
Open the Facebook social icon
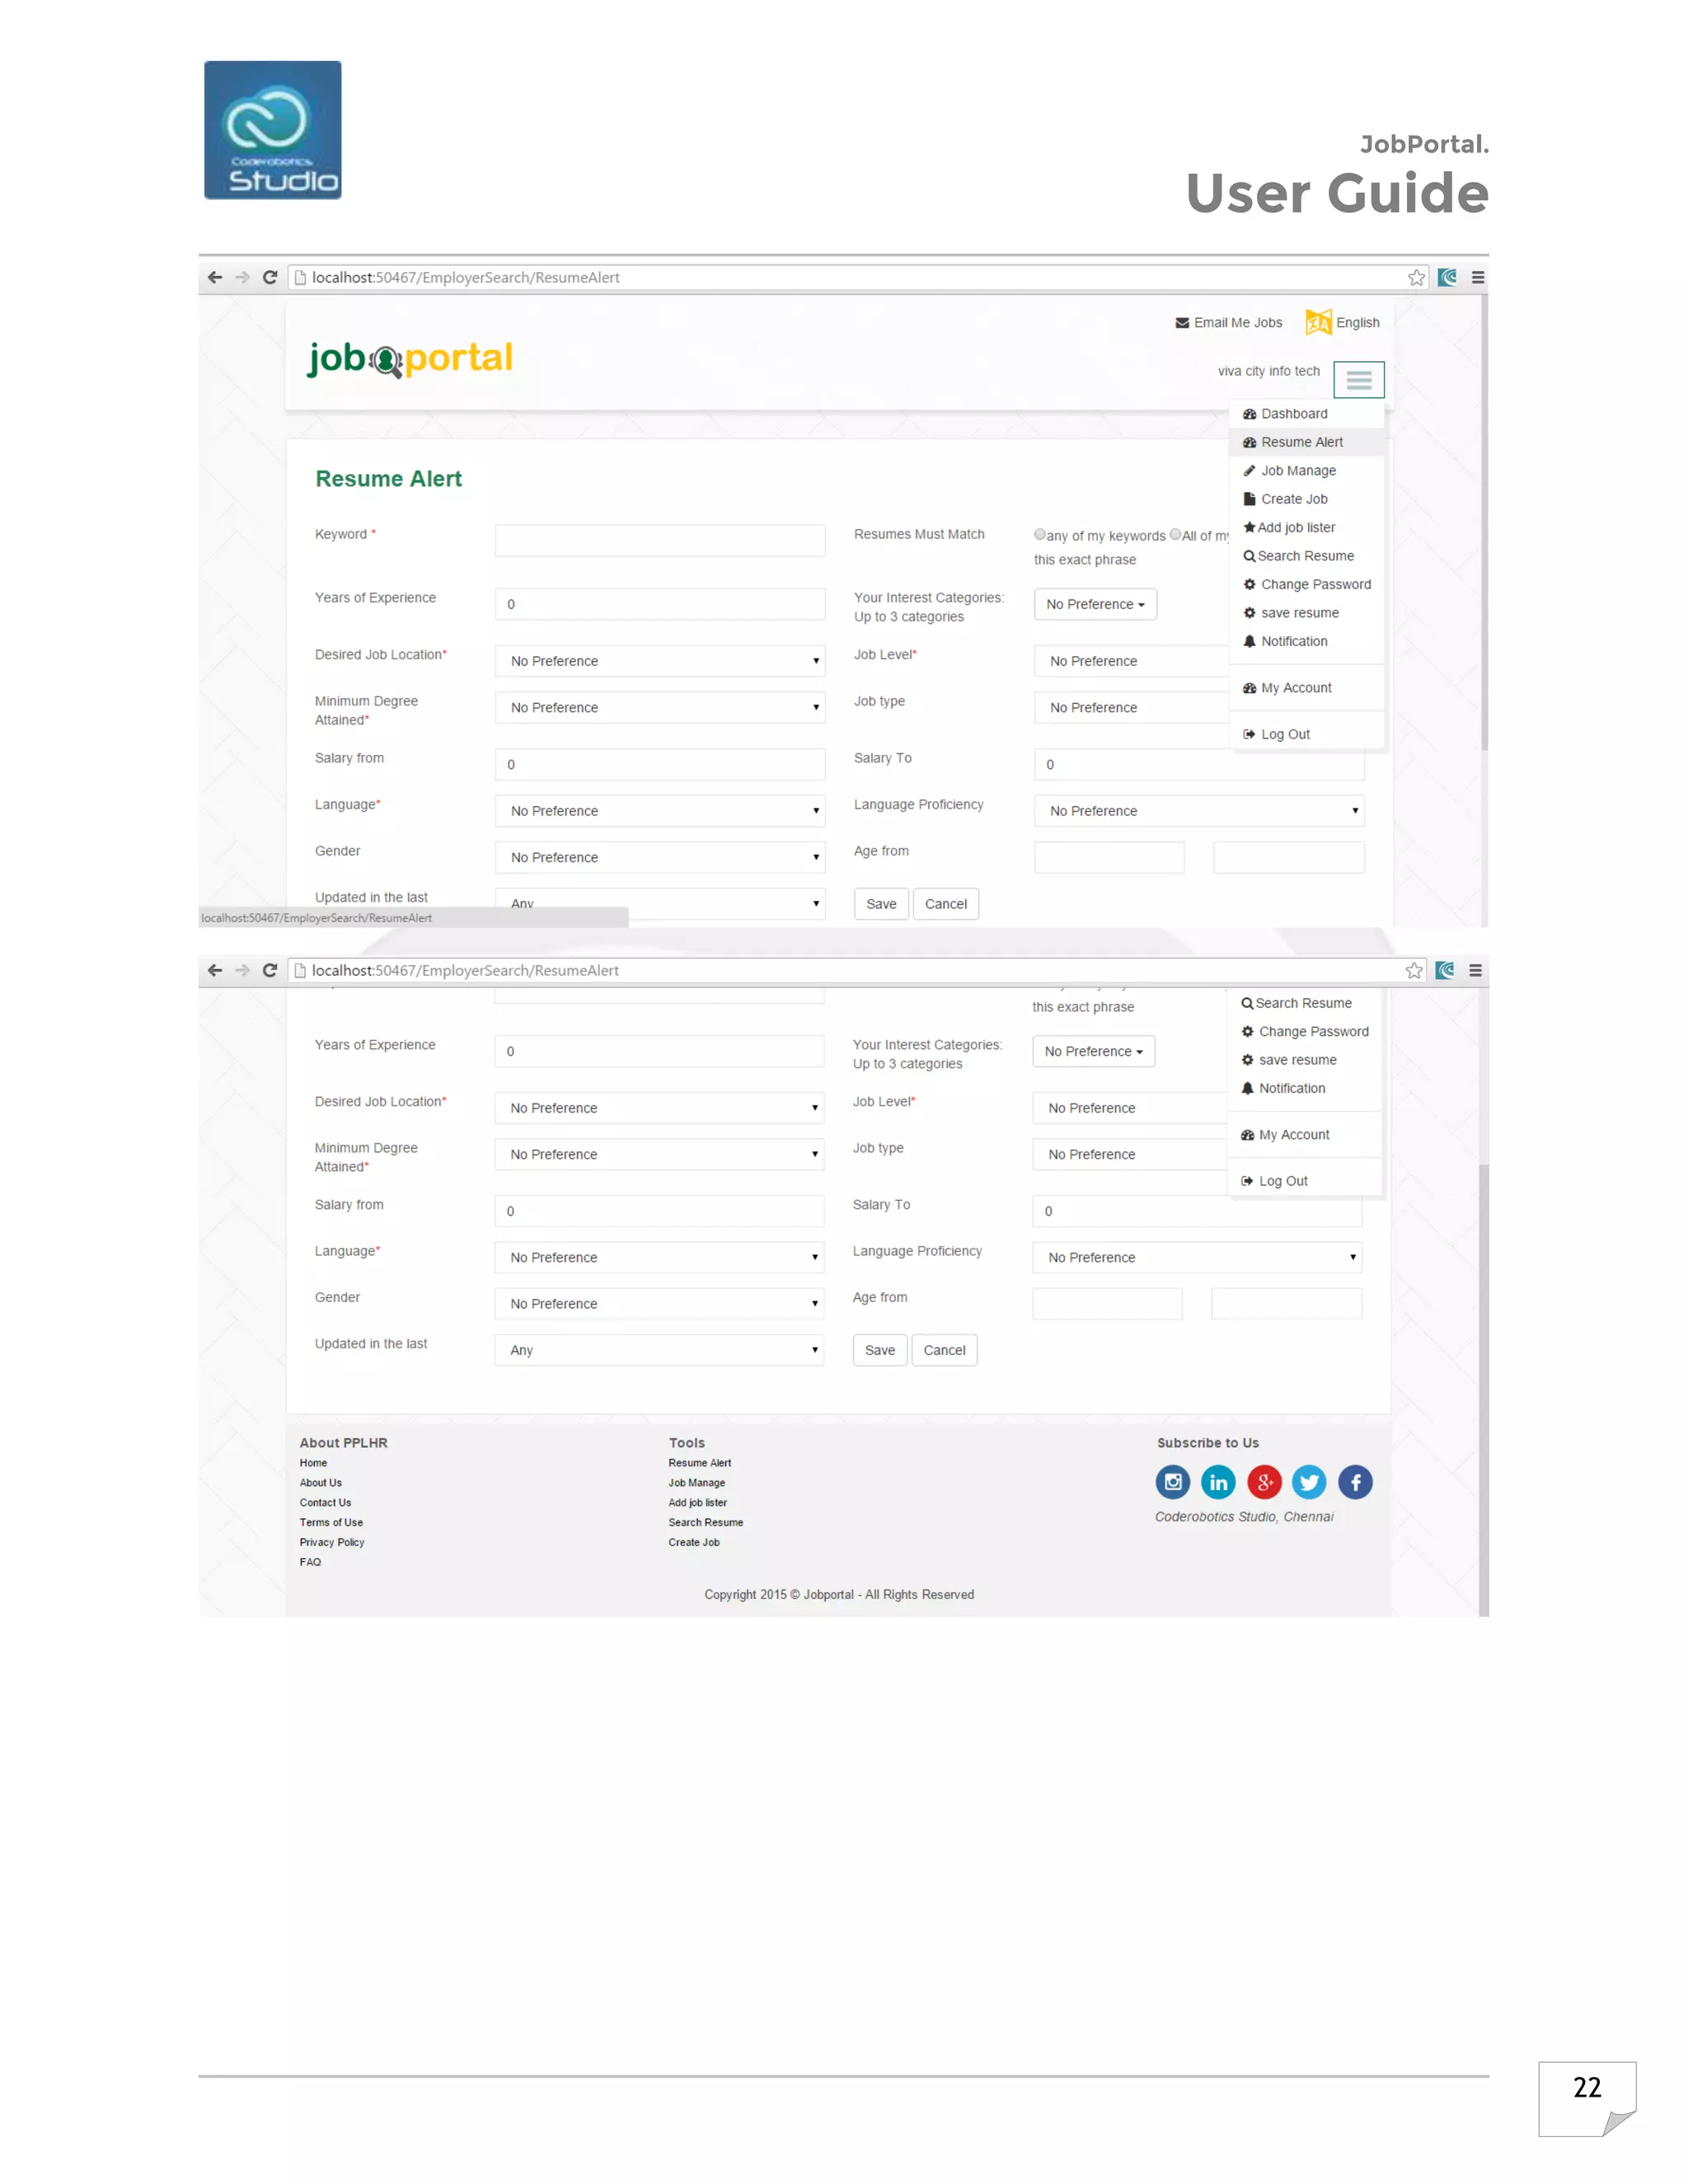pos(1355,1481)
